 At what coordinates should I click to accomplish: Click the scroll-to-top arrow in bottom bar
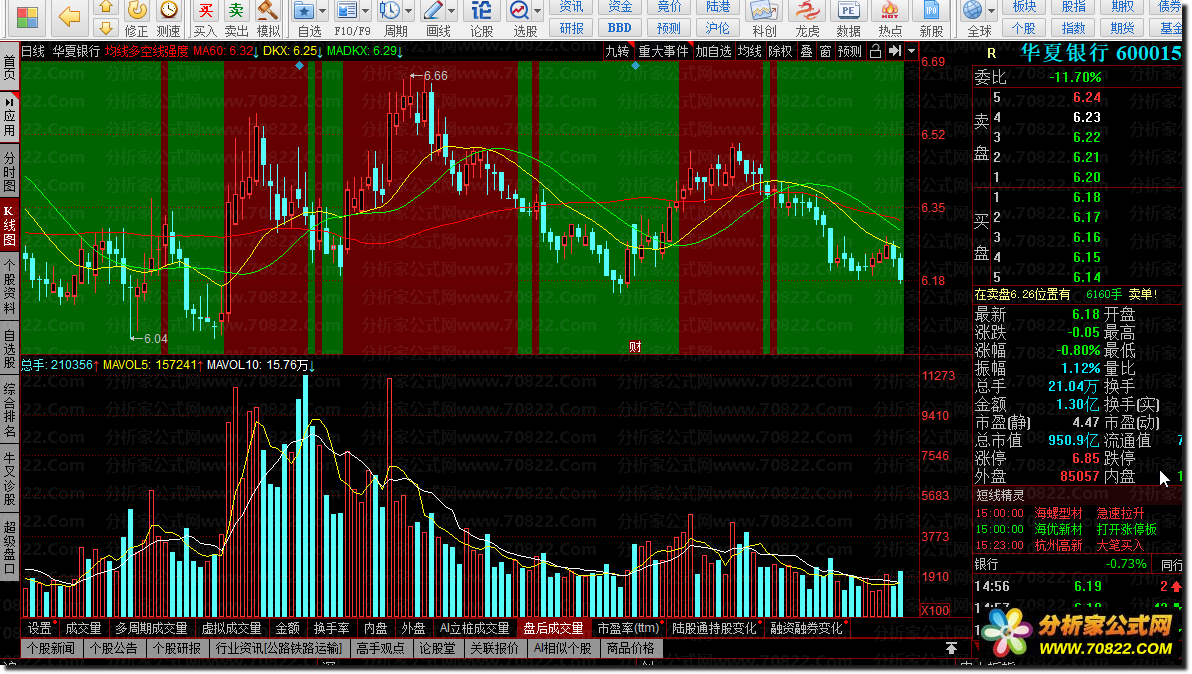951,647
